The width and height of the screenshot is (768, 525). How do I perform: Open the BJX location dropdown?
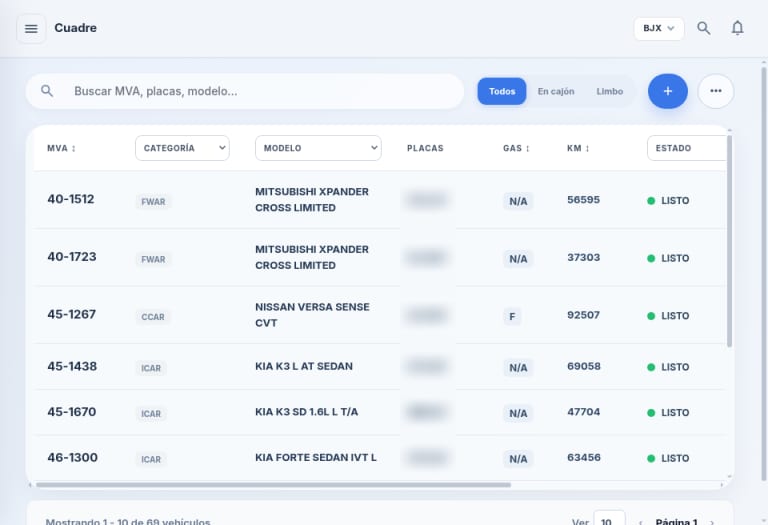659,28
